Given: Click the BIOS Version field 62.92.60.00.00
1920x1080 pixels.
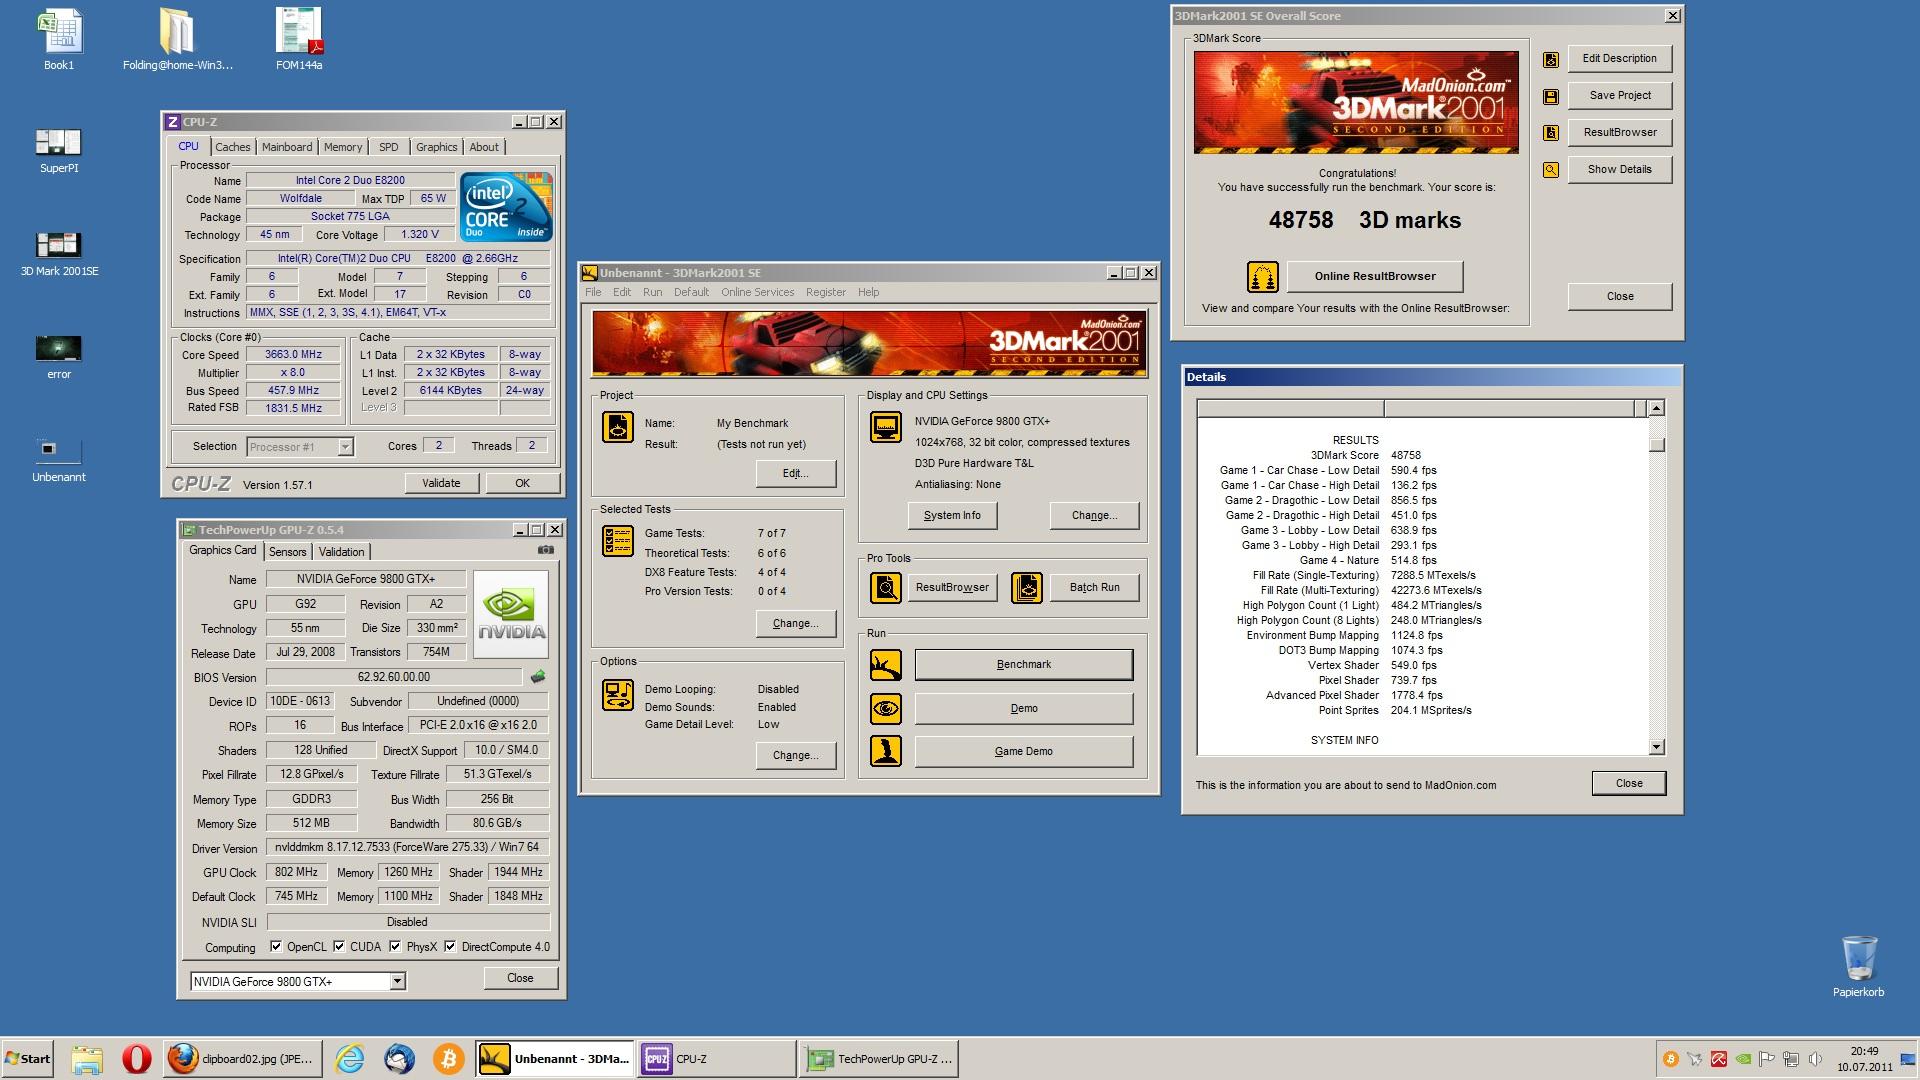Looking at the screenshot, I should click(394, 677).
